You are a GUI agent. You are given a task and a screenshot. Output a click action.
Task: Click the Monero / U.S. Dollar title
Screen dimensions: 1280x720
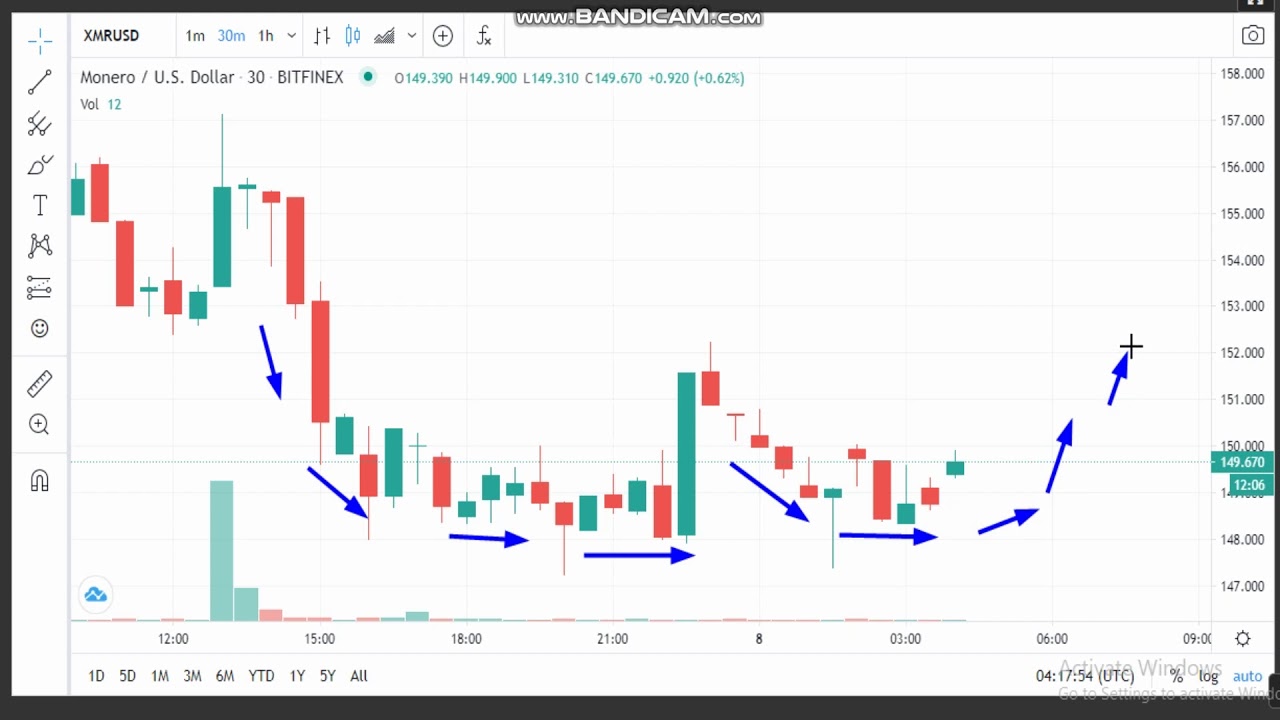pos(157,77)
